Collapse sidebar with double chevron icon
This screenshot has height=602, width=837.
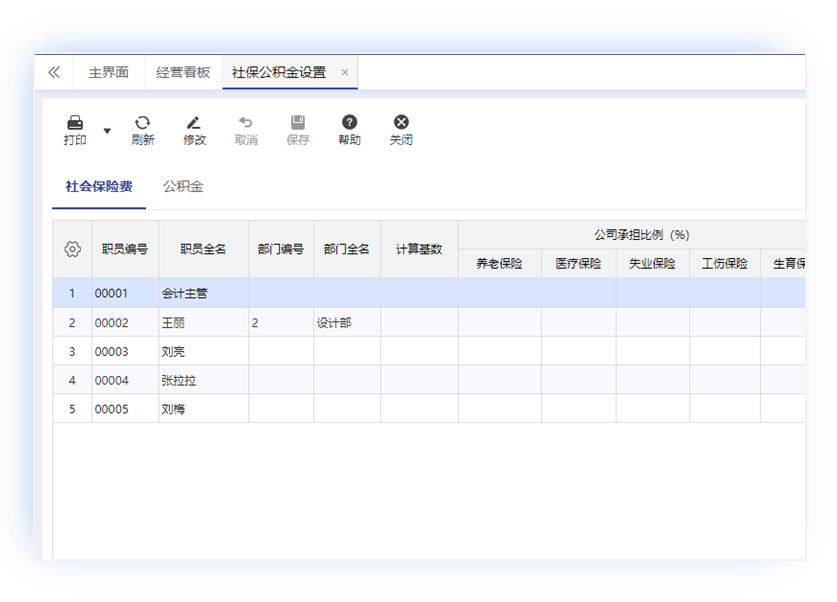click(x=54, y=72)
